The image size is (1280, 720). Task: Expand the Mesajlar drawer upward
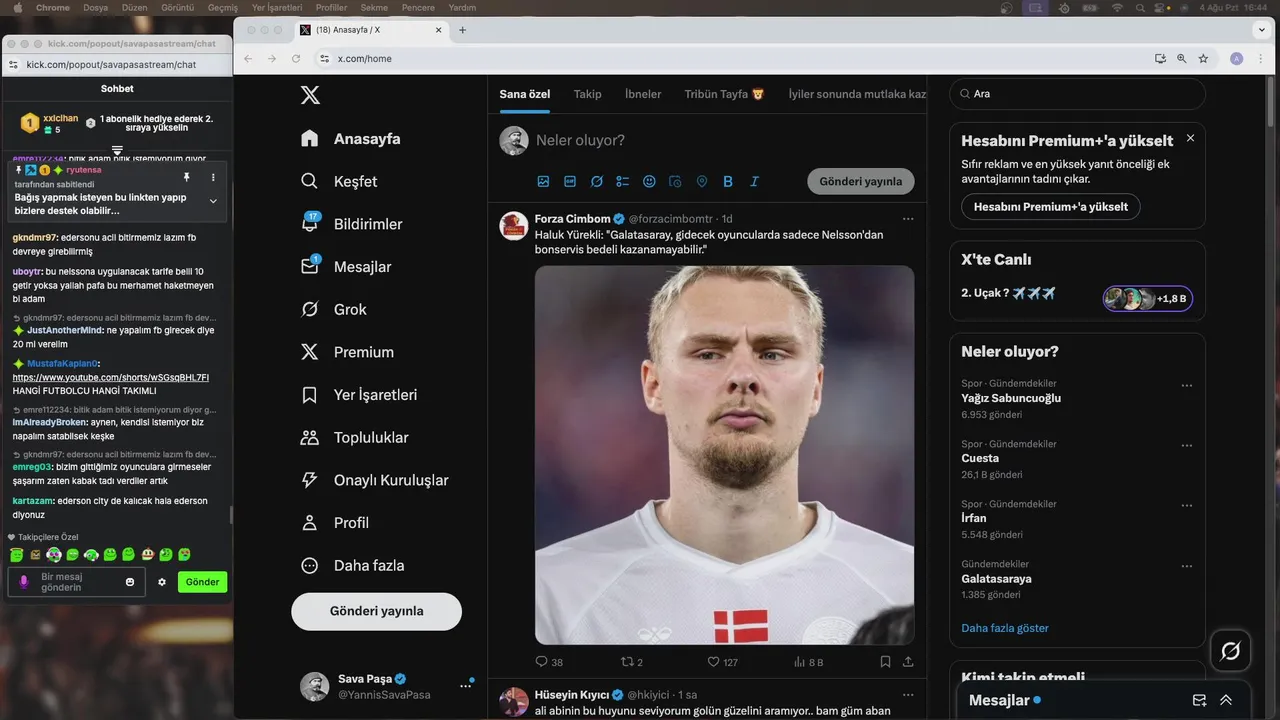pyautogui.click(x=1226, y=700)
